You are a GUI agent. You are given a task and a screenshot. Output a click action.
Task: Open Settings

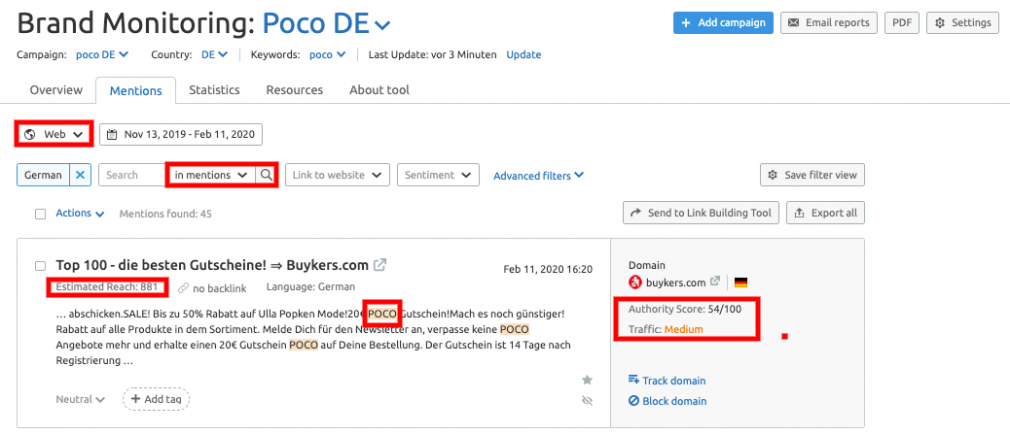click(962, 23)
